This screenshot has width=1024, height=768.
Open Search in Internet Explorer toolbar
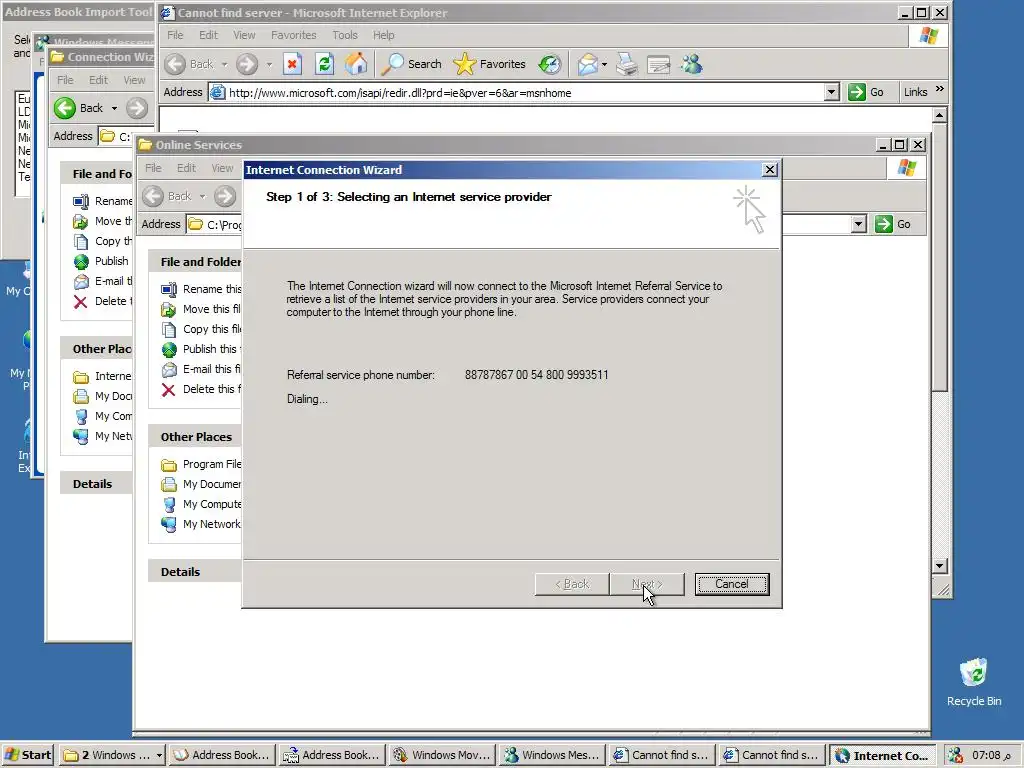coord(411,64)
